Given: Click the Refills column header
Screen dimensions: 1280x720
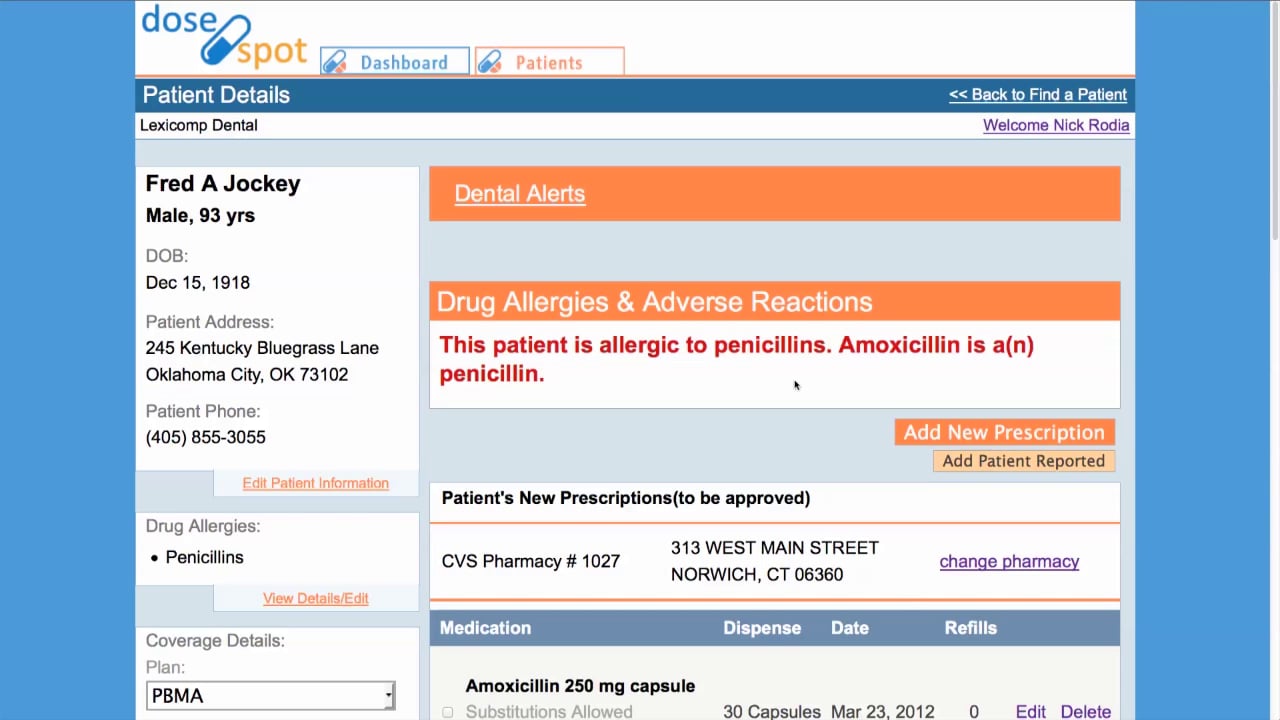Looking at the screenshot, I should pyautogui.click(x=970, y=628).
